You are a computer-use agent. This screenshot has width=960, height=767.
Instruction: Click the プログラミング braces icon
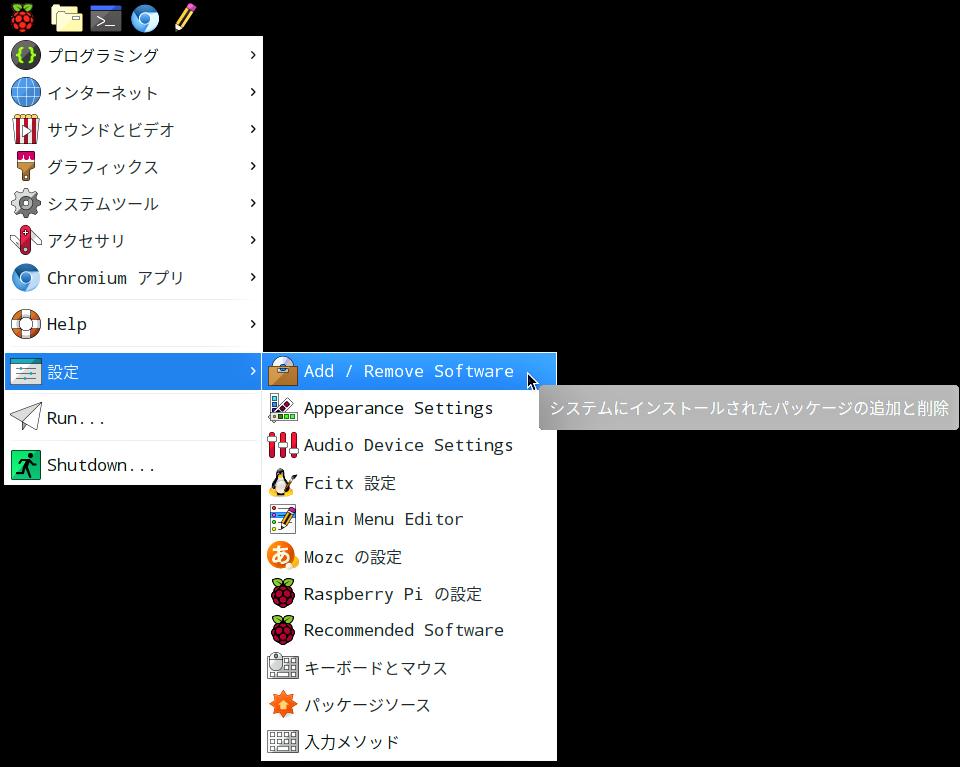tap(26, 55)
